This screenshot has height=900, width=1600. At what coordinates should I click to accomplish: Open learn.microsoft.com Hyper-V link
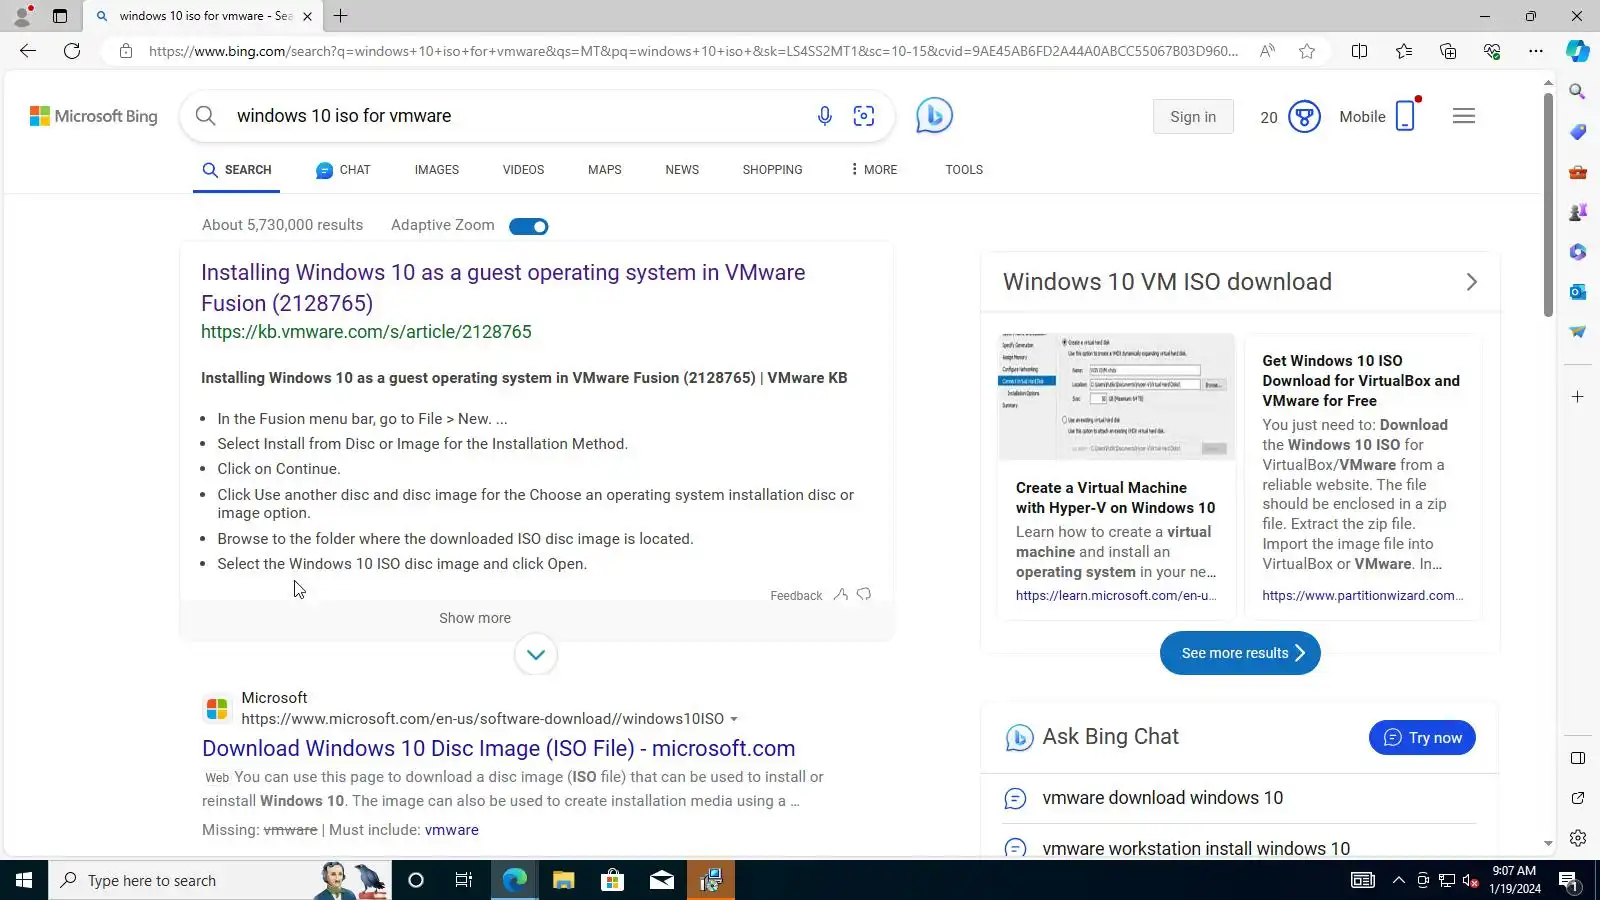tap(1116, 595)
